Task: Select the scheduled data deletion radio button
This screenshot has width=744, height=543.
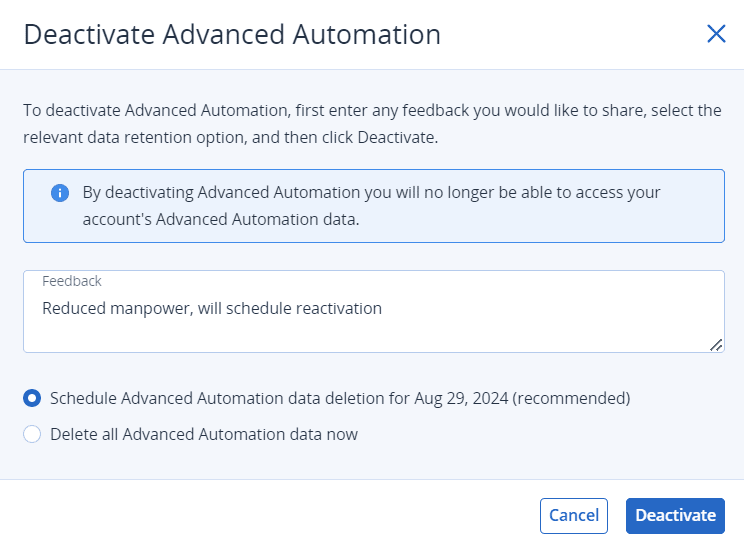Action: [x=32, y=398]
